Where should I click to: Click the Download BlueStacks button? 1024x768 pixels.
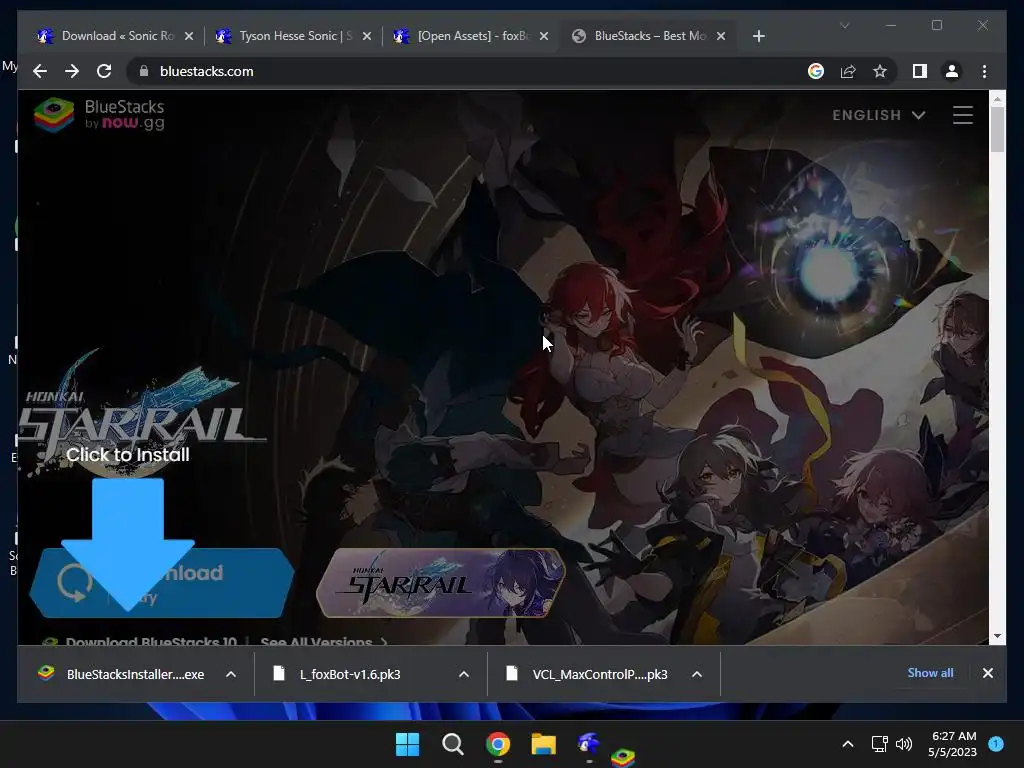(162, 583)
